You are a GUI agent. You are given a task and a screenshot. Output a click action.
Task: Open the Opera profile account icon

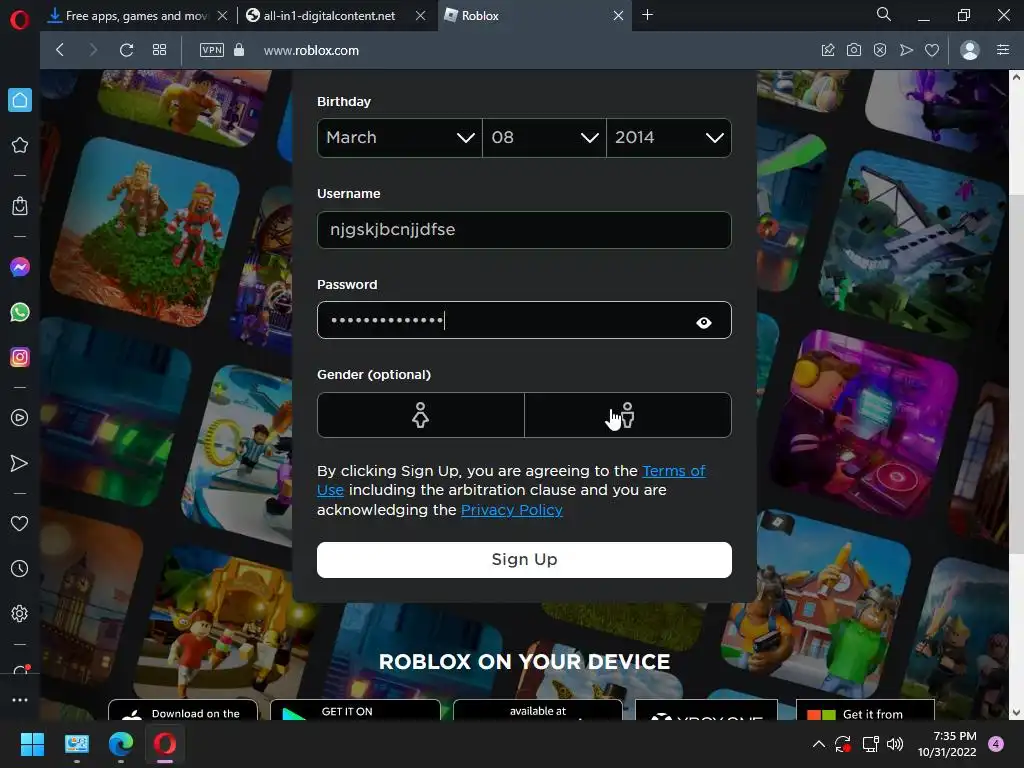970,50
